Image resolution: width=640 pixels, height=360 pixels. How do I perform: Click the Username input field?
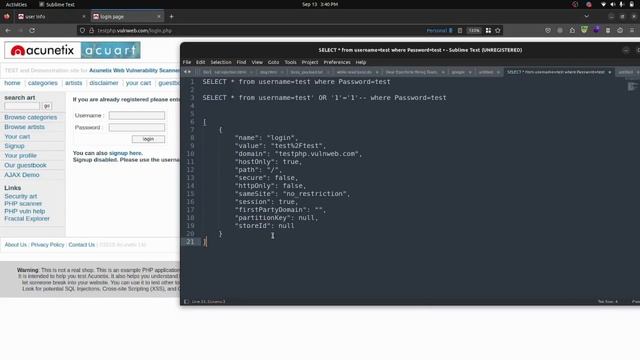tap(137, 116)
